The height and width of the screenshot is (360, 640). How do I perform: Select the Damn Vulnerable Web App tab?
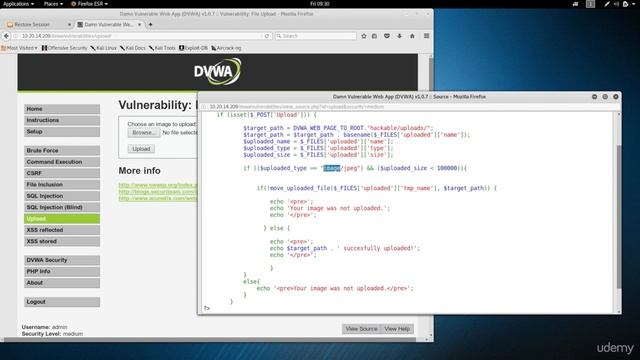107,24
